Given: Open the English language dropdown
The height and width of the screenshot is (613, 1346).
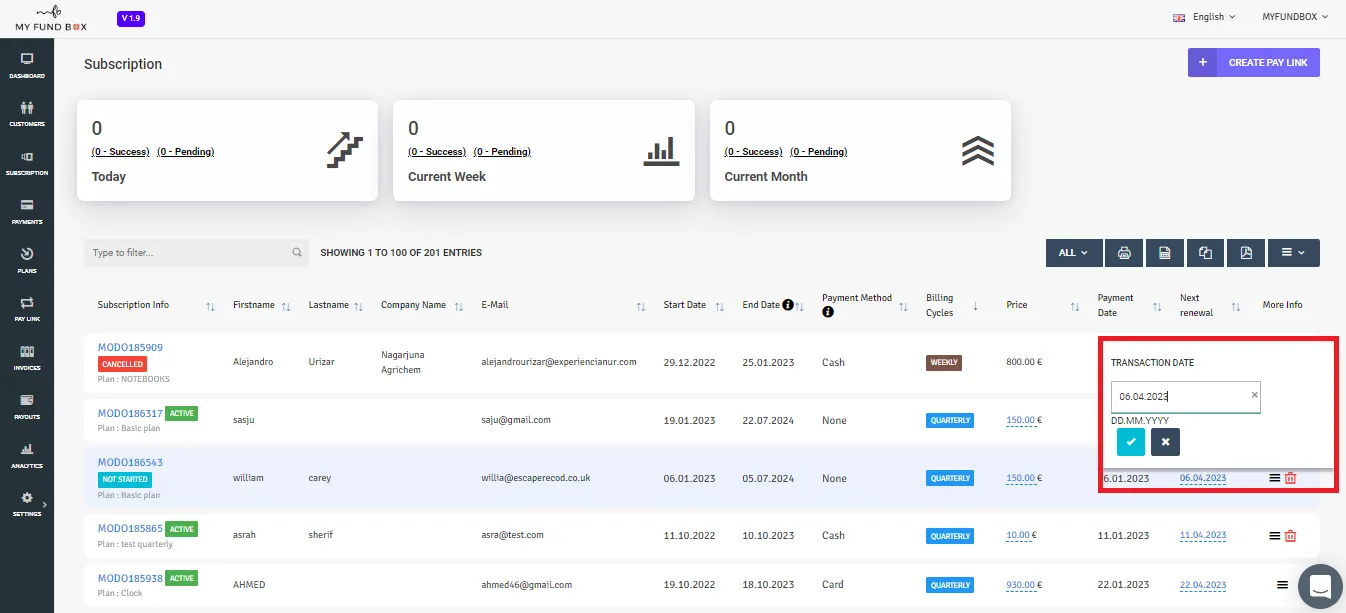Looking at the screenshot, I should coord(1204,17).
